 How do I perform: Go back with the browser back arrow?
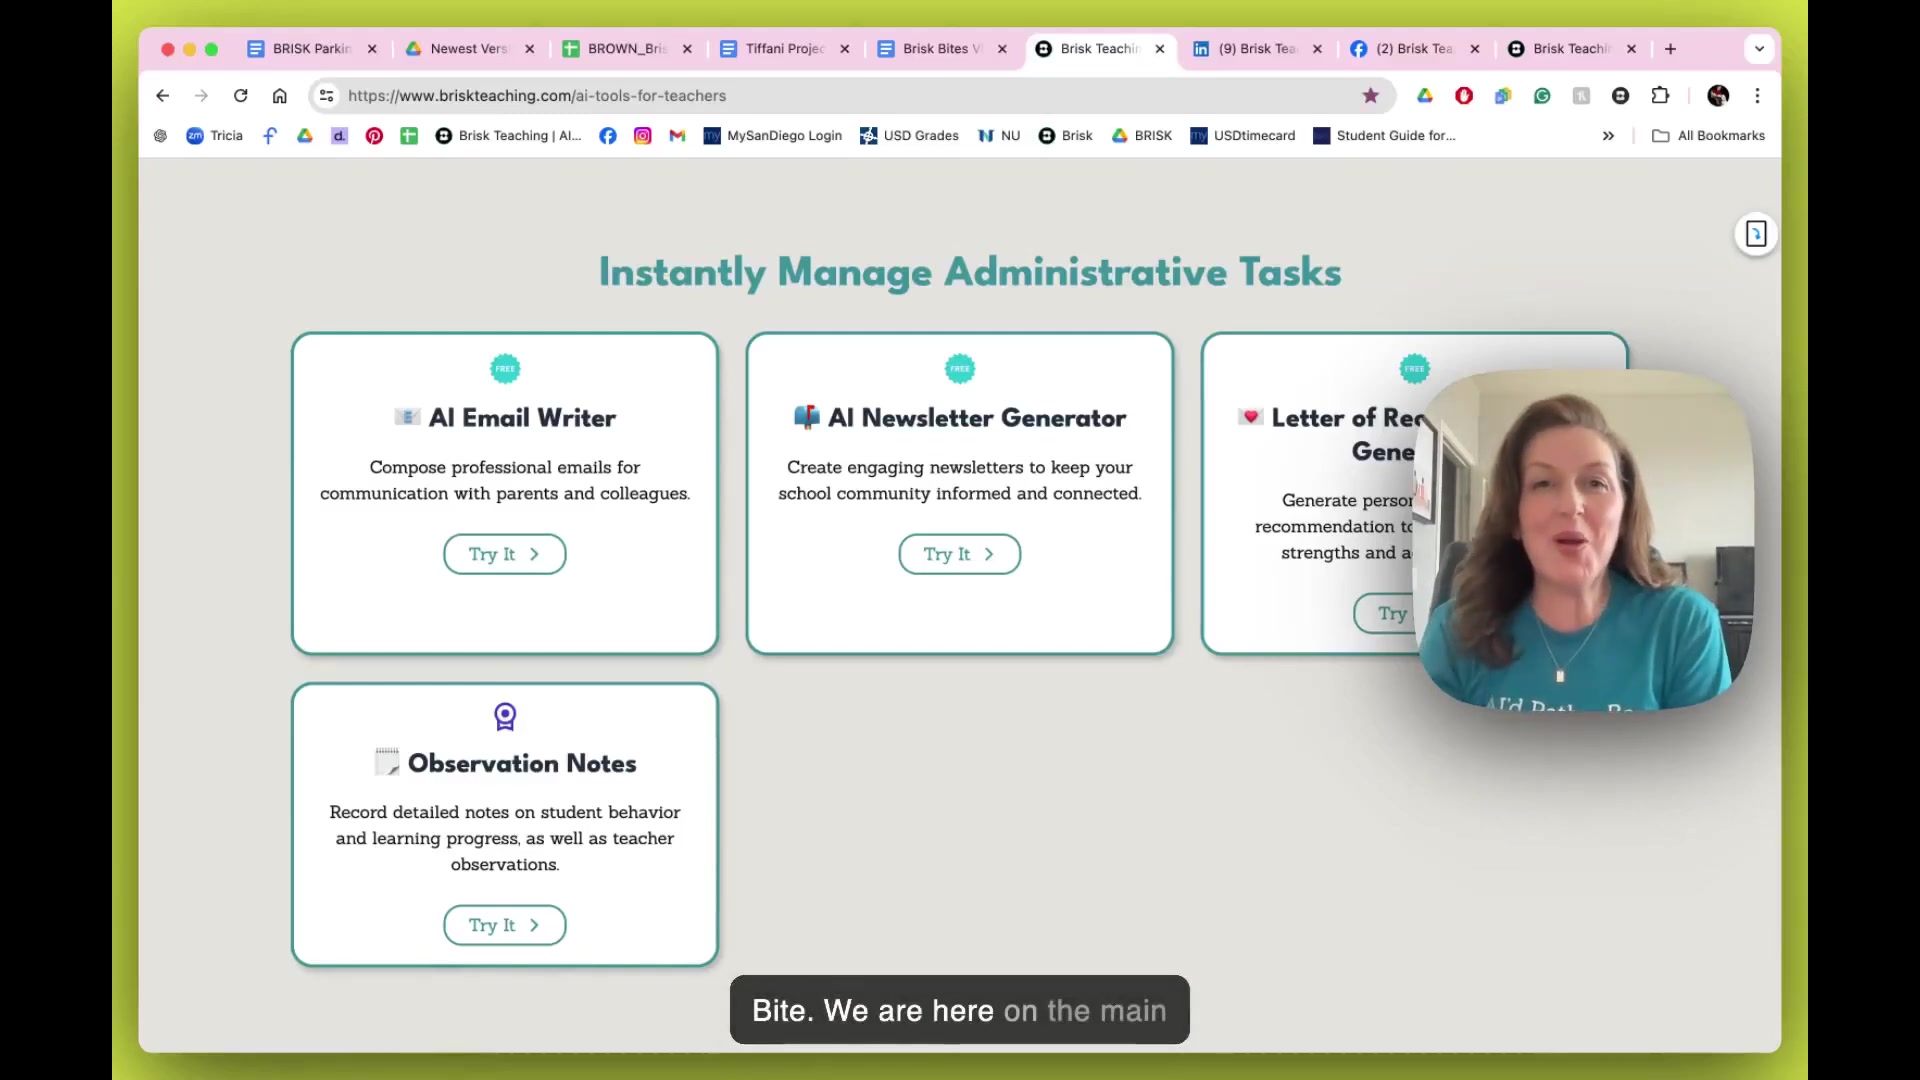click(162, 95)
